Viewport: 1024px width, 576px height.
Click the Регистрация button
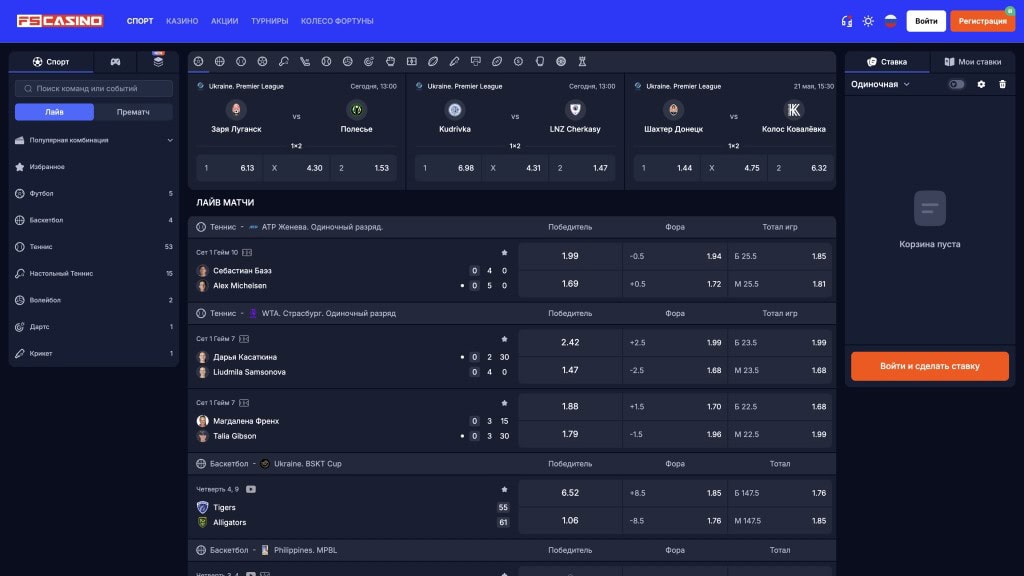tap(982, 21)
